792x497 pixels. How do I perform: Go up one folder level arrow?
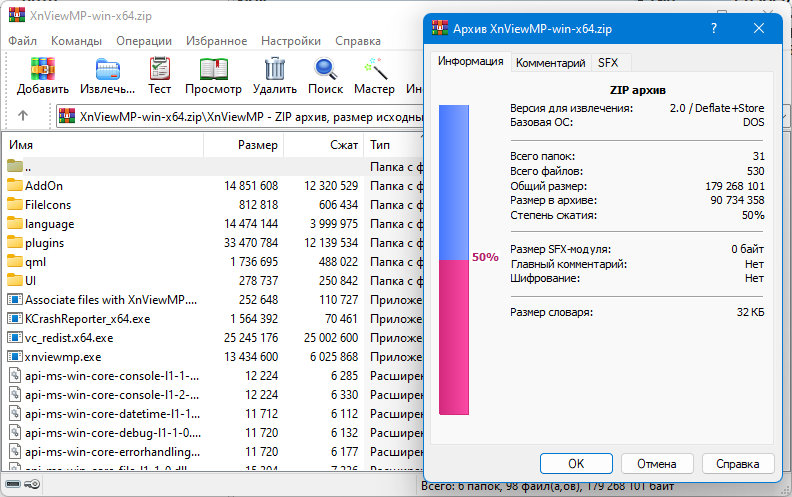23,116
